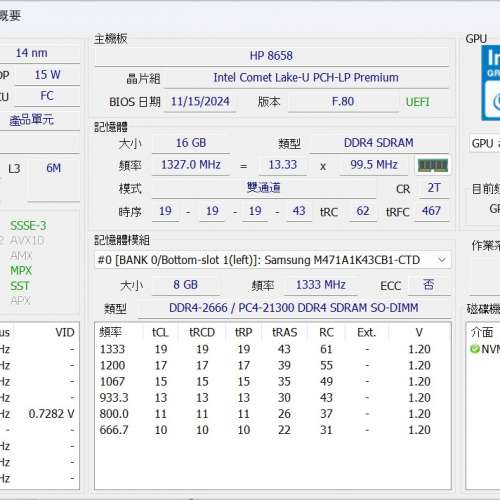Click the 介面 column header
The image size is (500, 500).
click(482, 333)
